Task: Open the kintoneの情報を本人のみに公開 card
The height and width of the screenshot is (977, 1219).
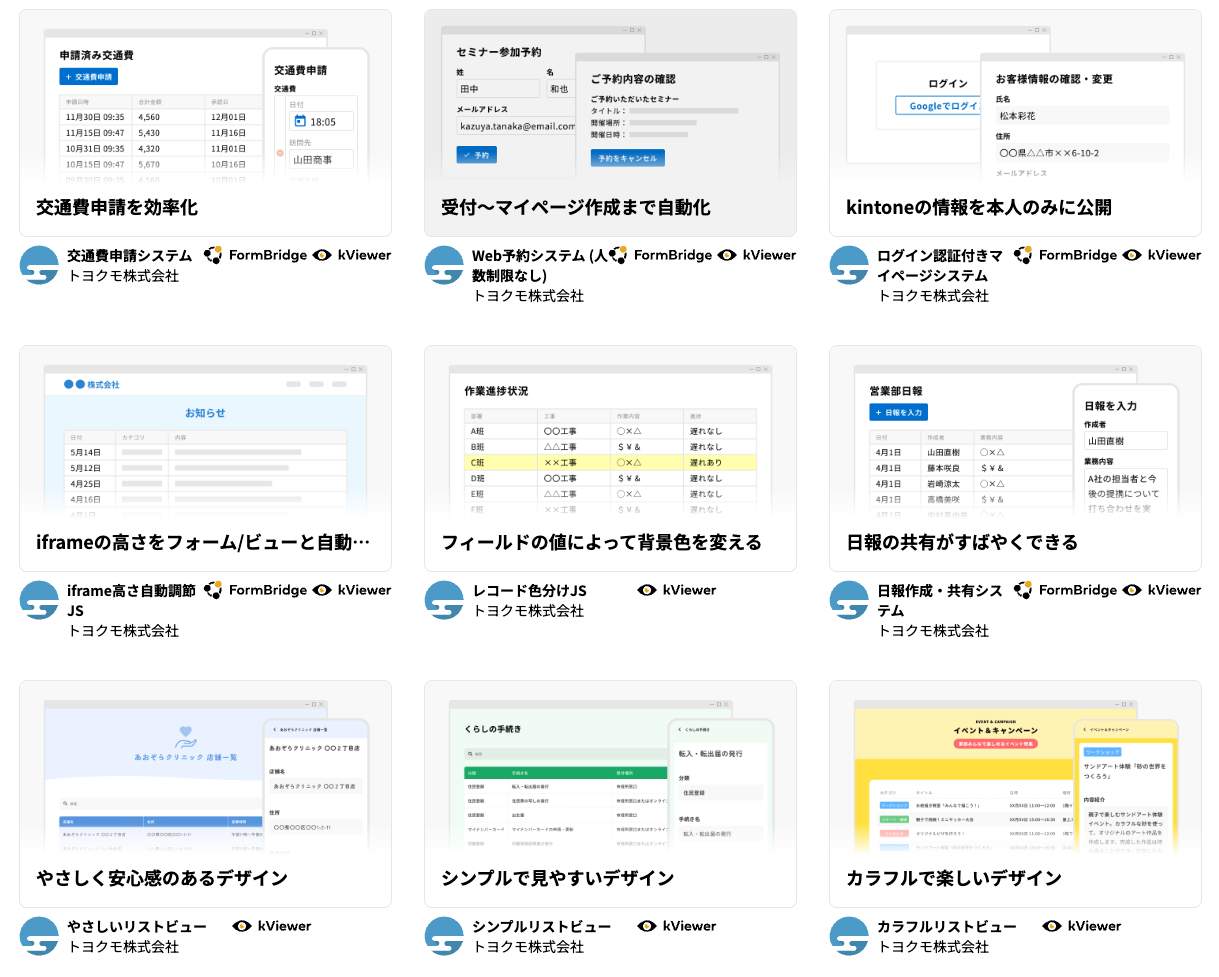Action: pyautogui.click(x=1015, y=123)
